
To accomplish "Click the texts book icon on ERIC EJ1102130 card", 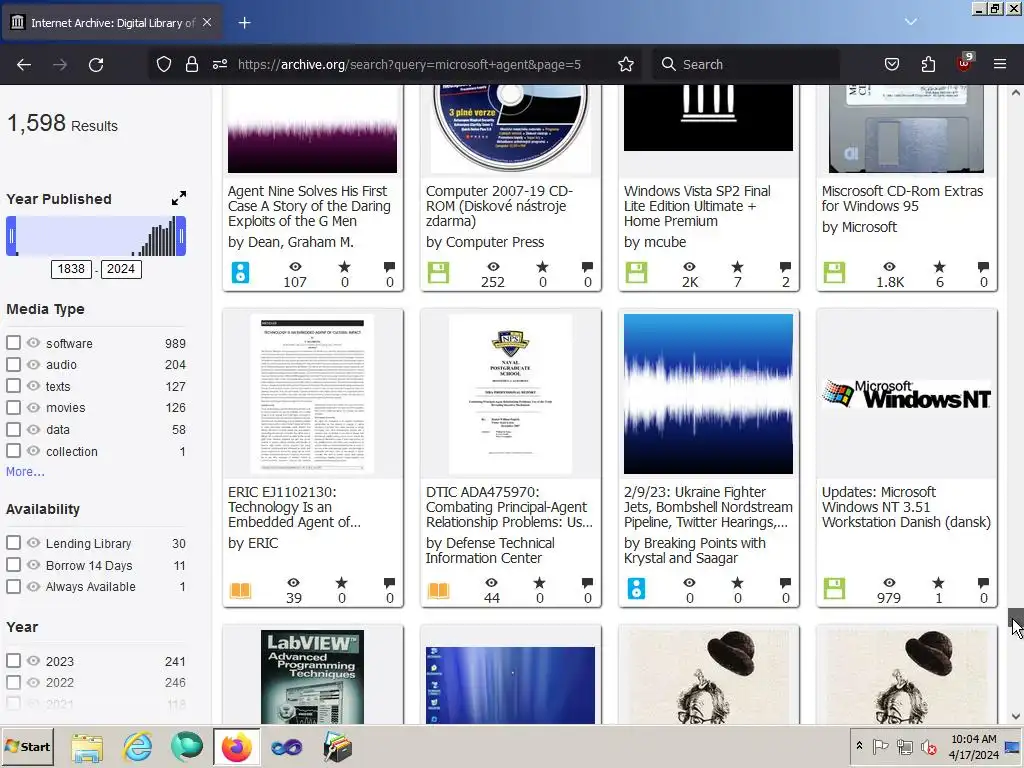I will pyautogui.click(x=240, y=590).
